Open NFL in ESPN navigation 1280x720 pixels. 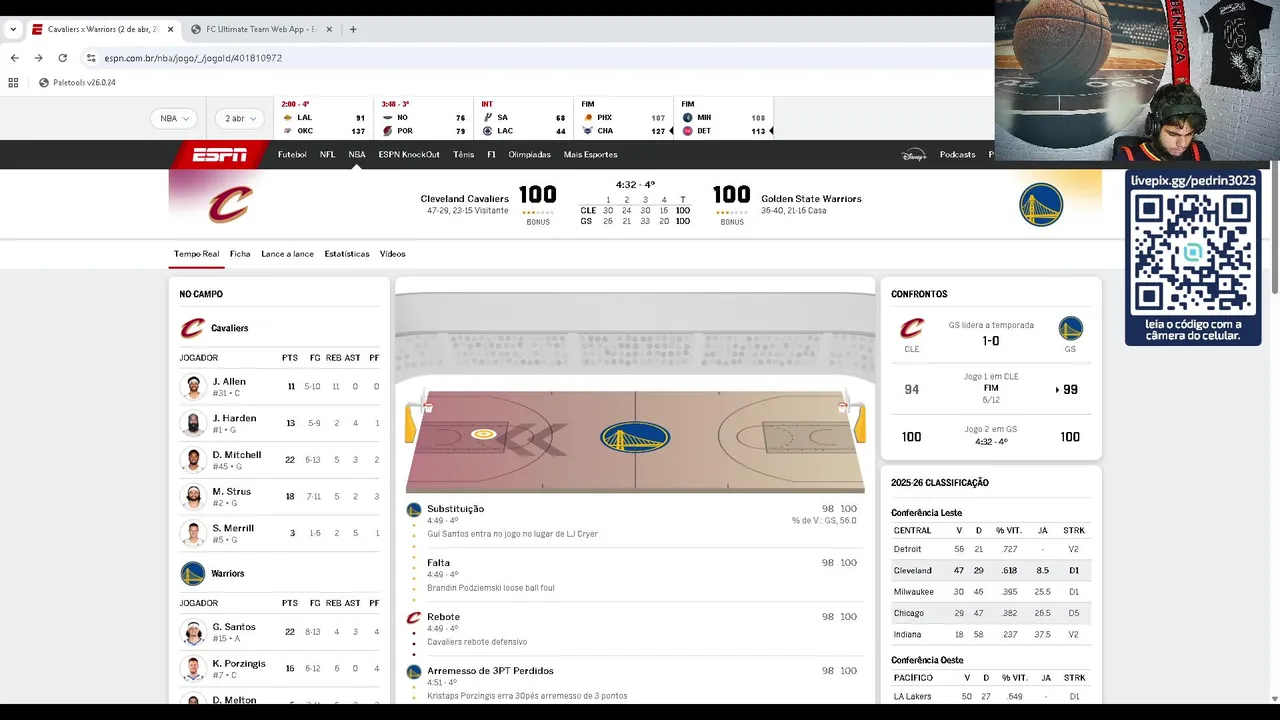[x=327, y=155]
